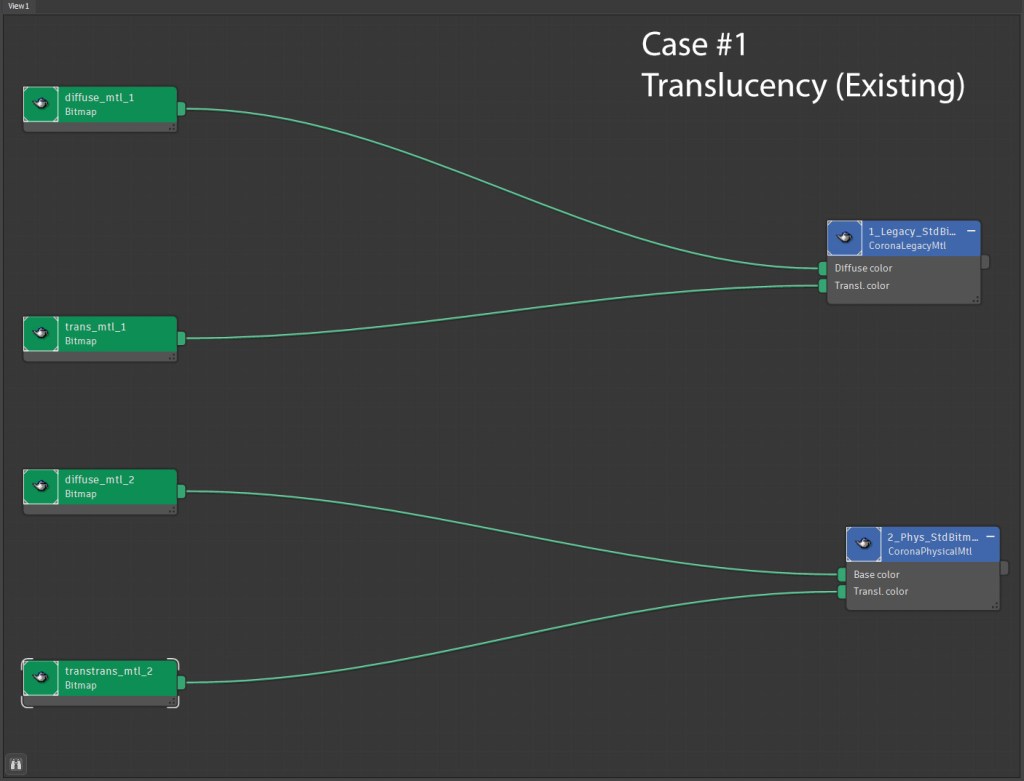Collapse the 1_Legacy_StdBi material node
The height and width of the screenshot is (781, 1024).
(x=971, y=231)
